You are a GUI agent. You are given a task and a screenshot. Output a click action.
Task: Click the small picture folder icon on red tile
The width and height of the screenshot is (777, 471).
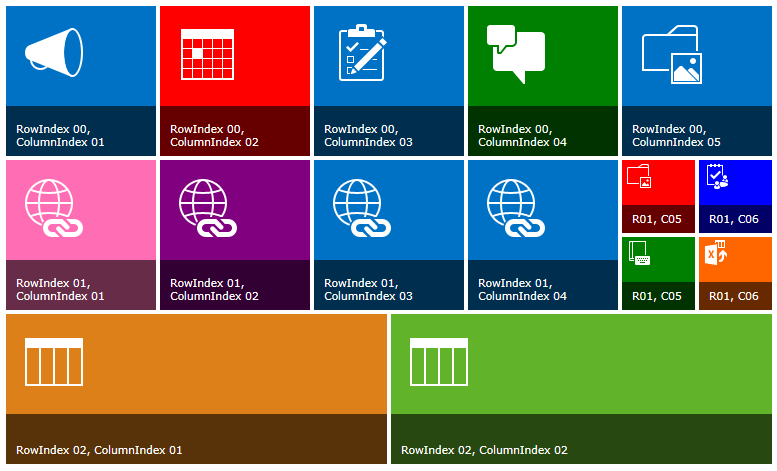639,176
